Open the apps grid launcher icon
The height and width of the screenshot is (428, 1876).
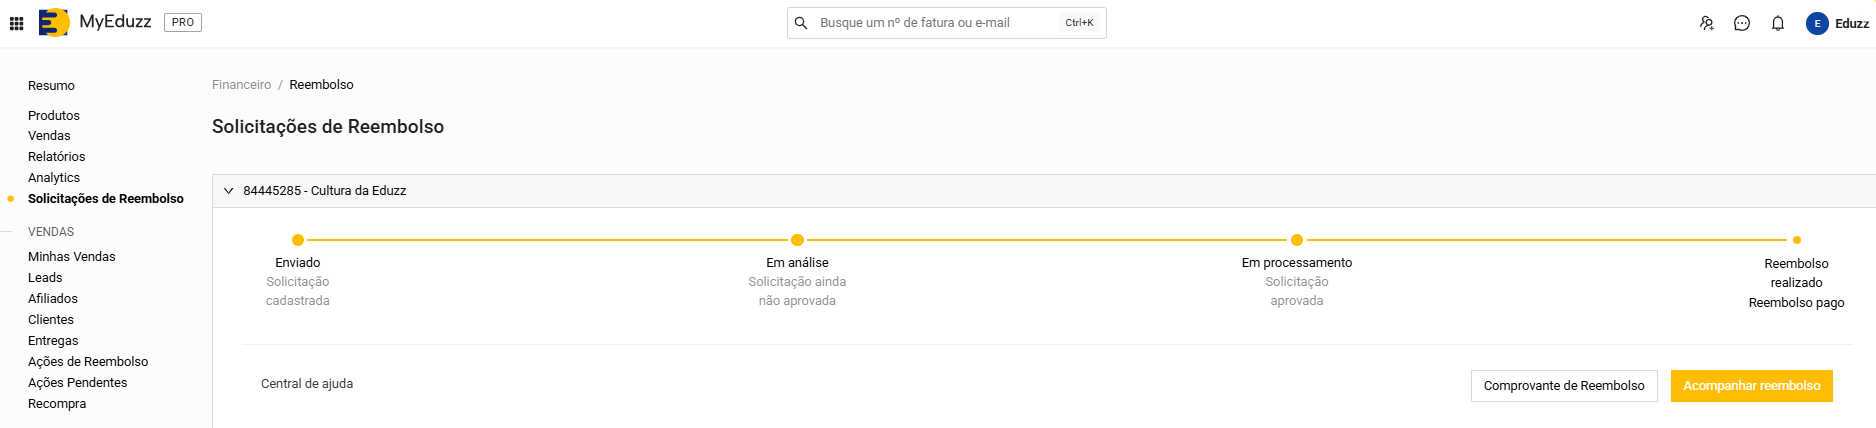pyautogui.click(x=16, y=23)
